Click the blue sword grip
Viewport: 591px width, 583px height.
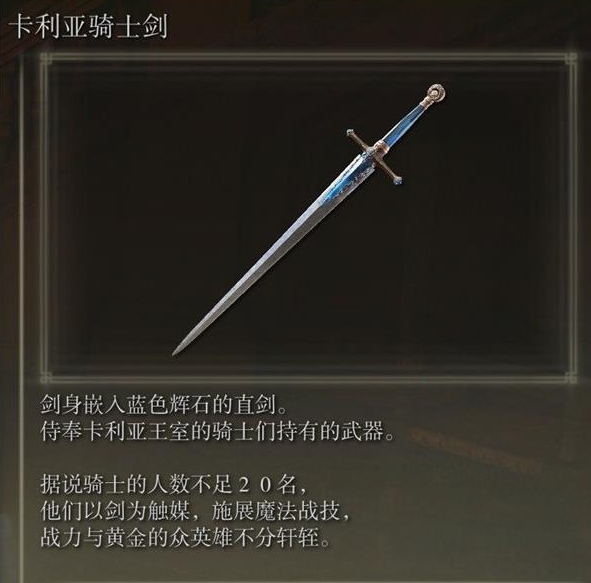pyautogui.click(x=406, y=124)
